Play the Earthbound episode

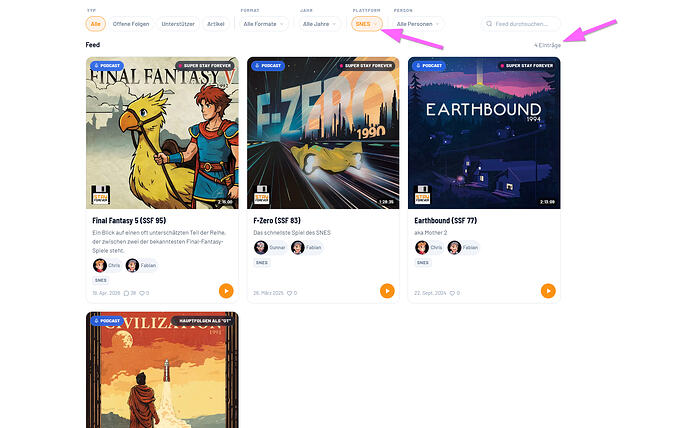pyautogui.click(x=548, y=291)
